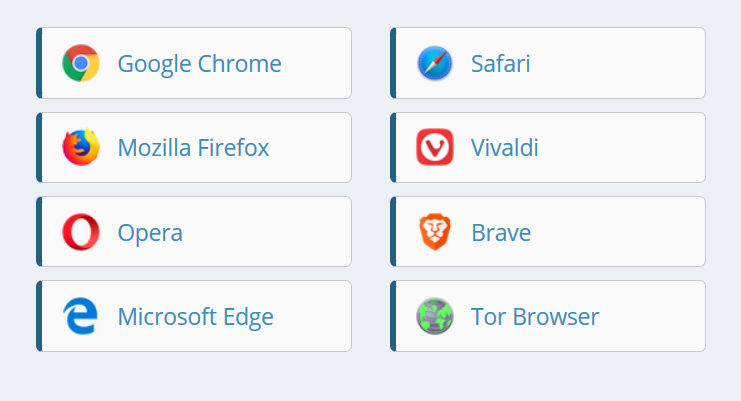Click the Mozilla Firefox fox icon
Screen dimensions: 741x401
pos(80,148)
